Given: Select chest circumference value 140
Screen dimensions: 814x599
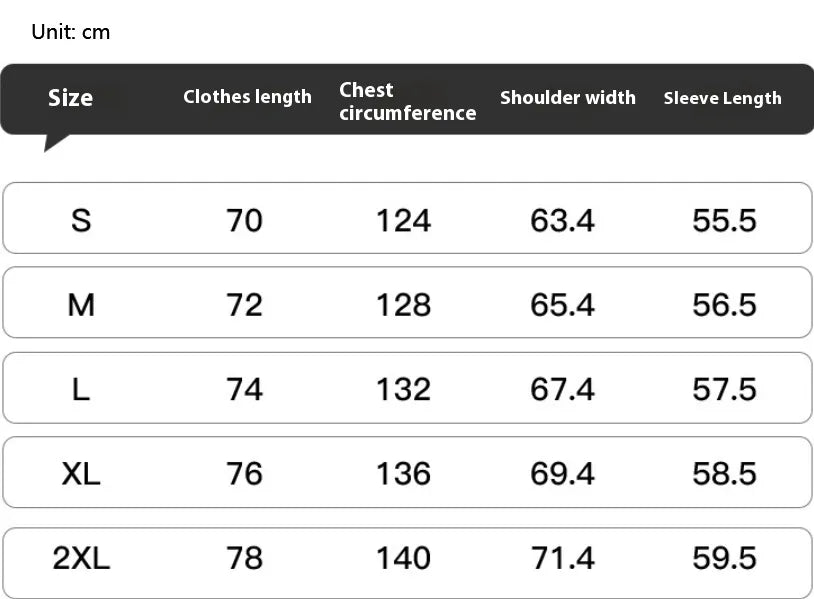Looking at the screenshot, I should (403, 558).
